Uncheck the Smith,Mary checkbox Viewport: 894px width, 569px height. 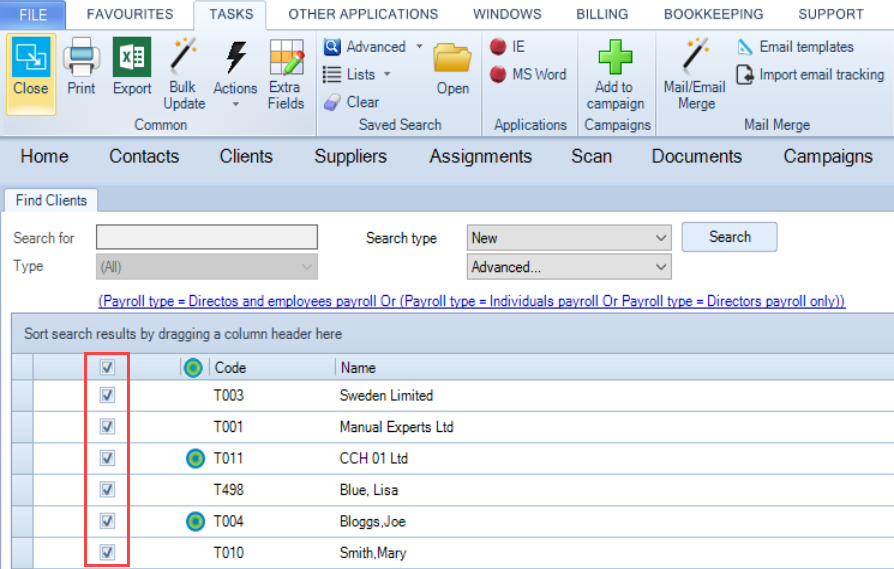tap(107, 552)
